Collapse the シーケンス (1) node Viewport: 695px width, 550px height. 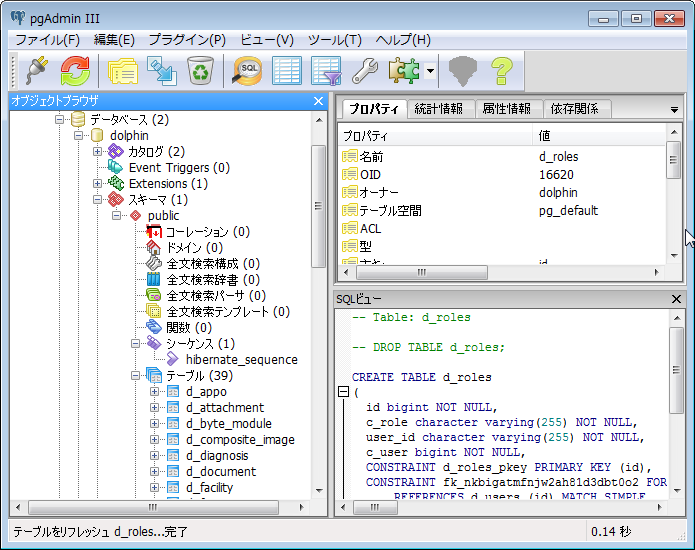tap(135, 343)
